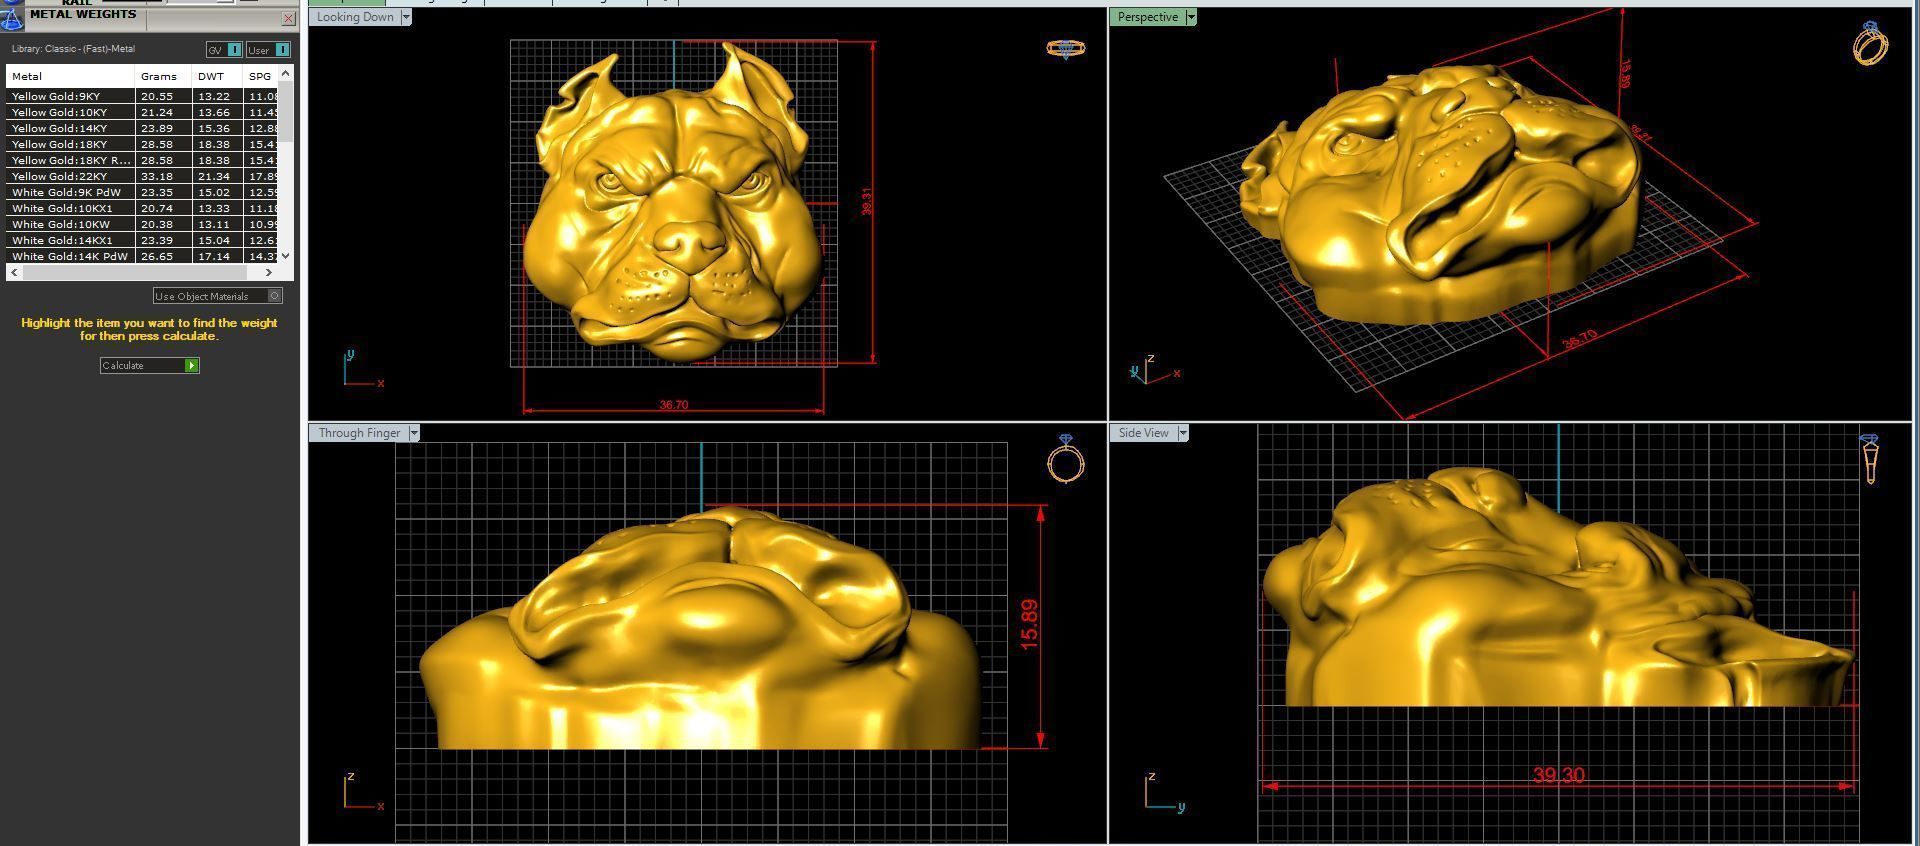
Task: Open the Perspective viewport dropdown arrow
Action: pyautogui.click(x=1191, y=17)
